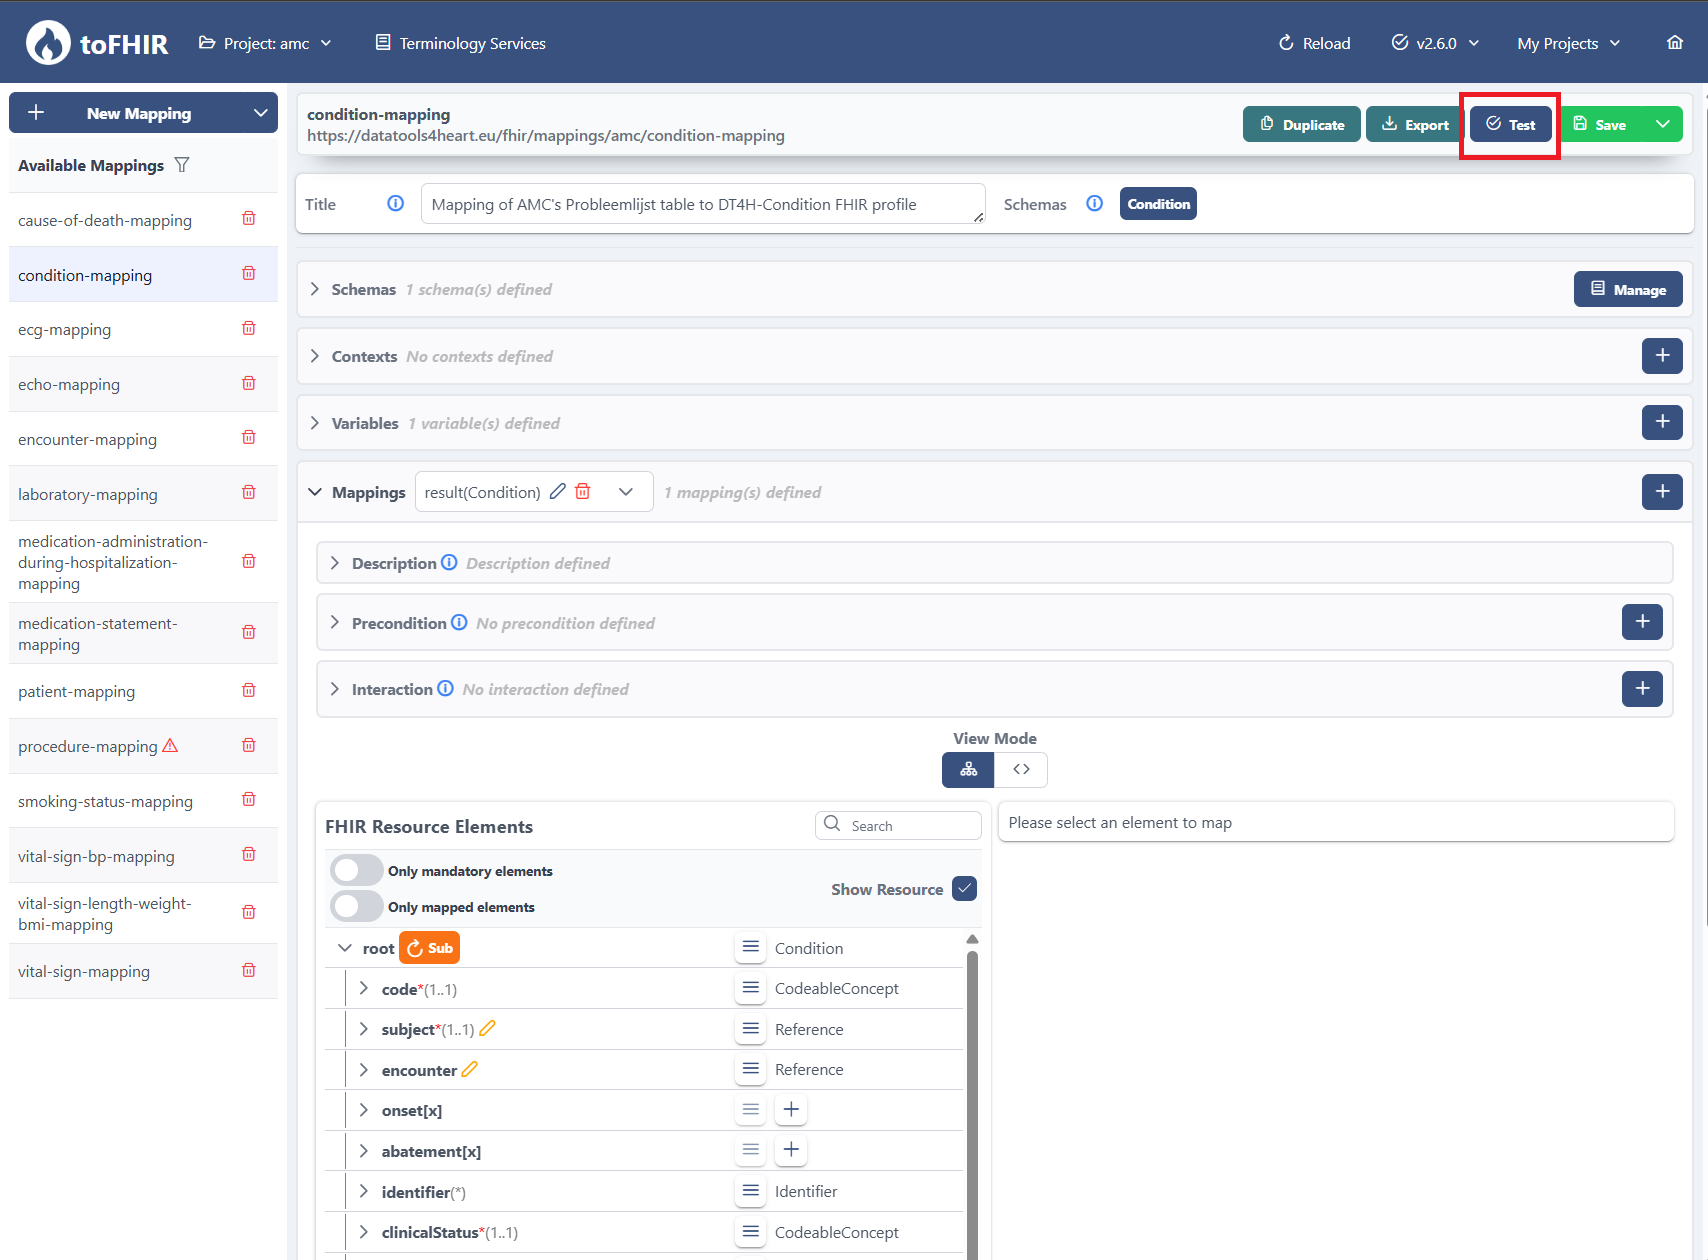Viewport: 1708px width, 1260px height.
Task: Open Terminology Services menu
Action: tap(461, 43)
